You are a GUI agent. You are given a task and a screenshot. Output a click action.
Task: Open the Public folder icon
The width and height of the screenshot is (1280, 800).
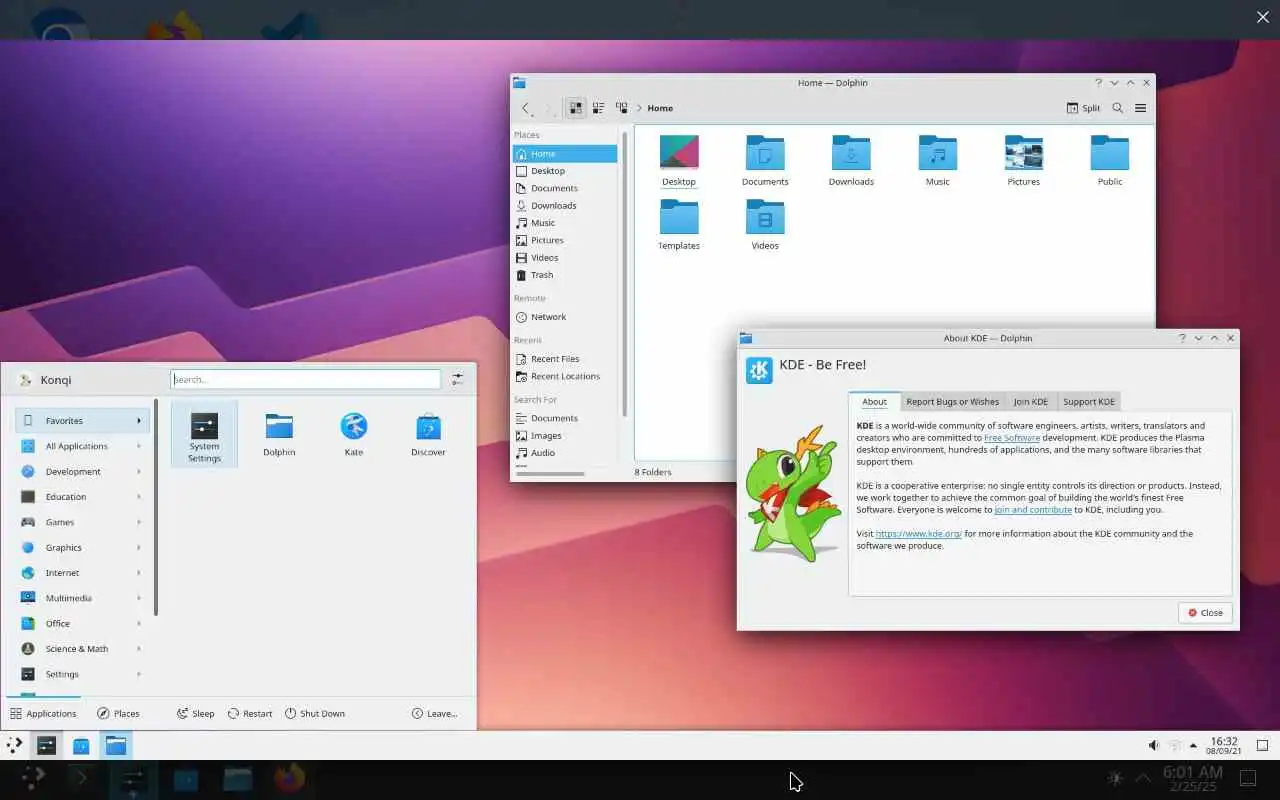[x=1110, y=161]
